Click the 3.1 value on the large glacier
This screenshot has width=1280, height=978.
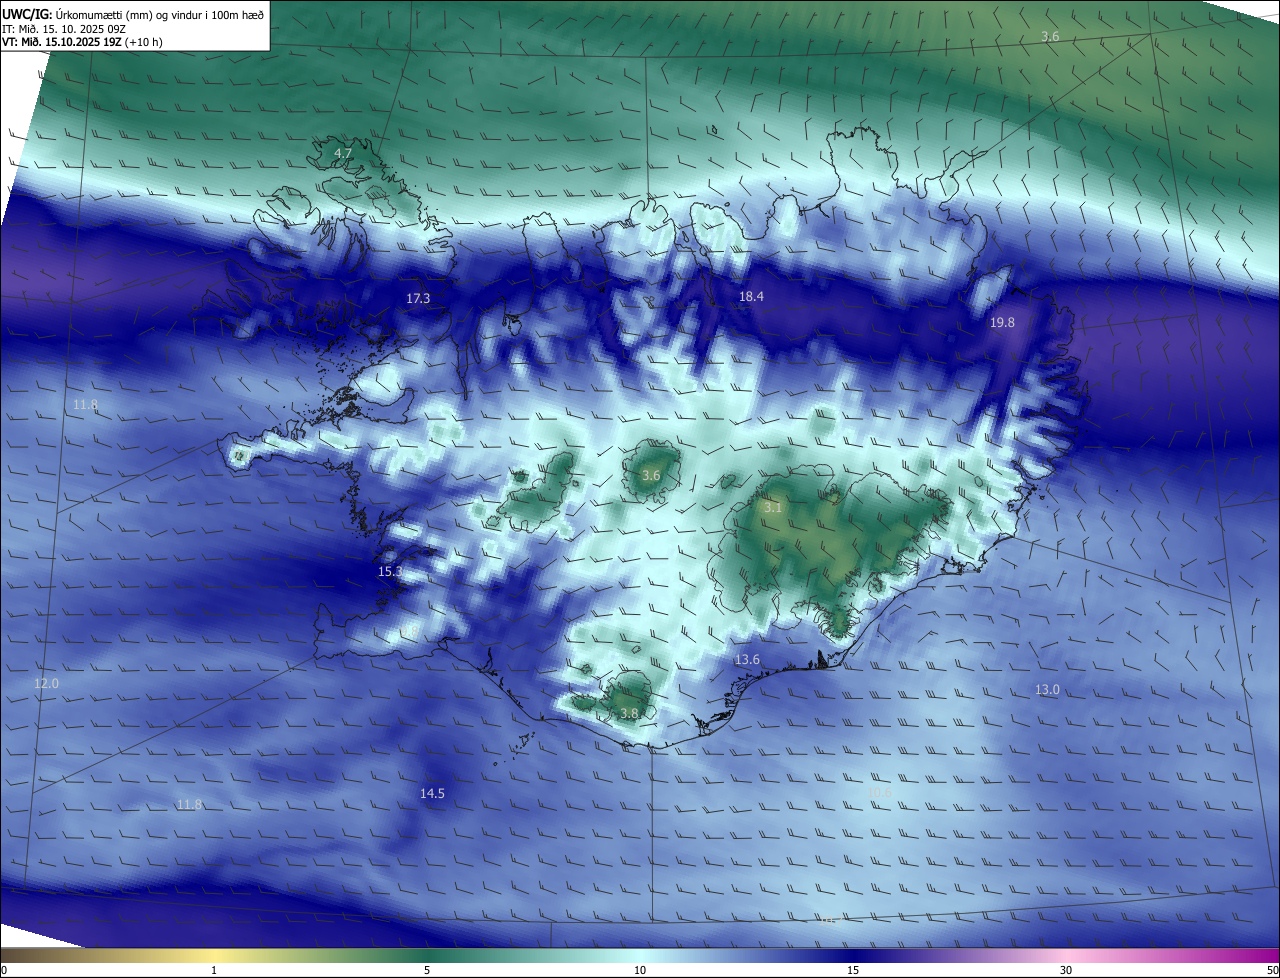tap(773, 507)
